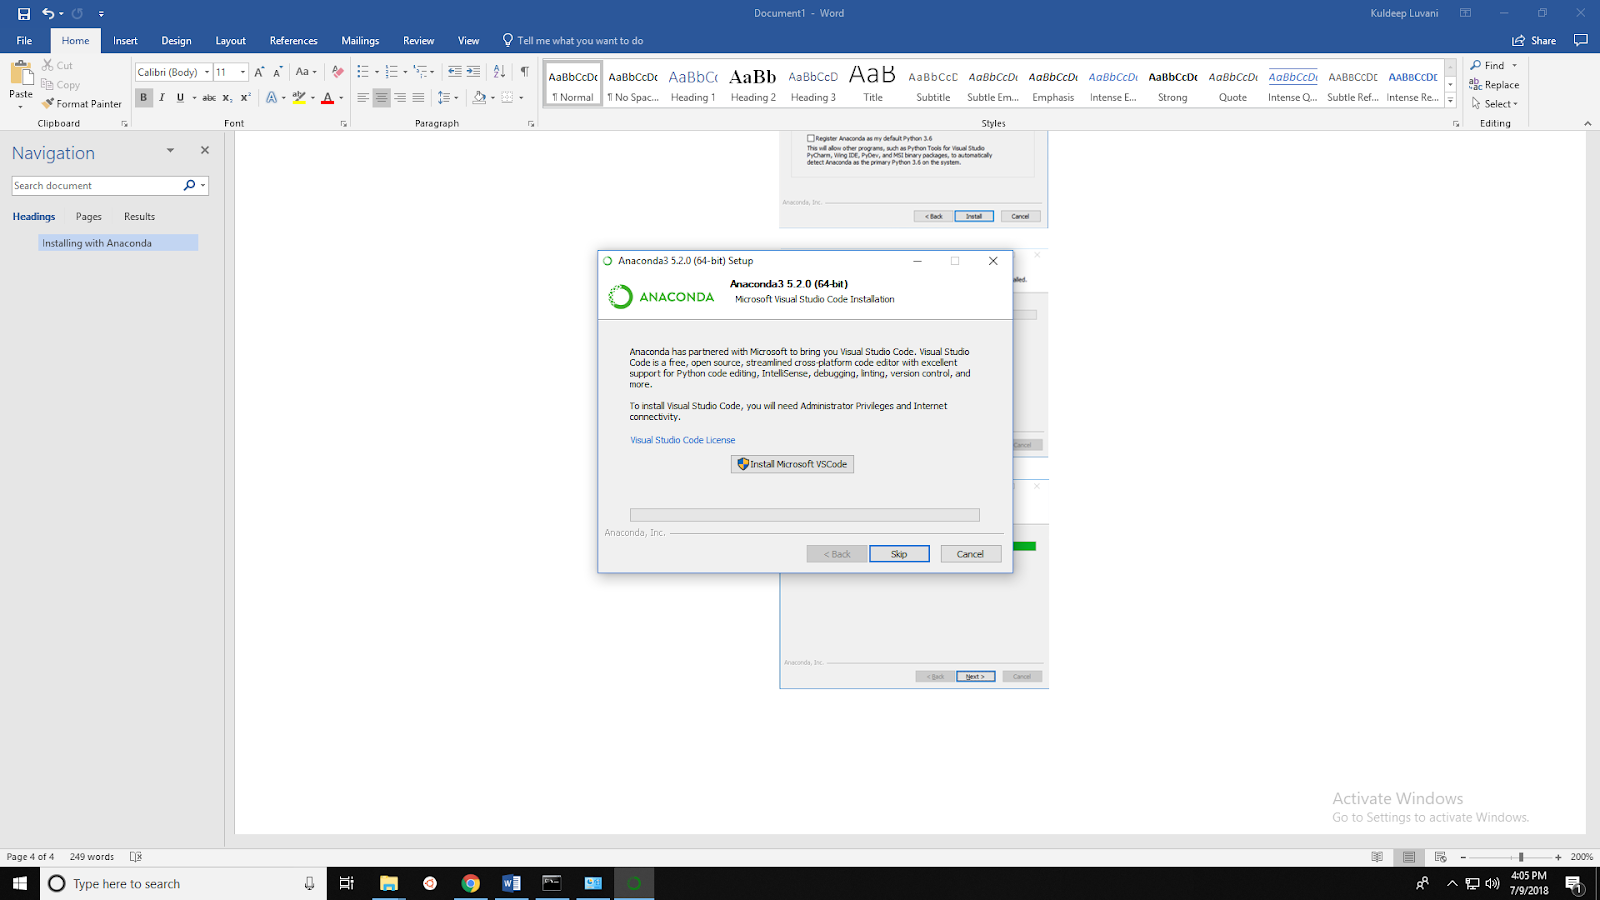Save document from Quick Access Toolbar

24,14
